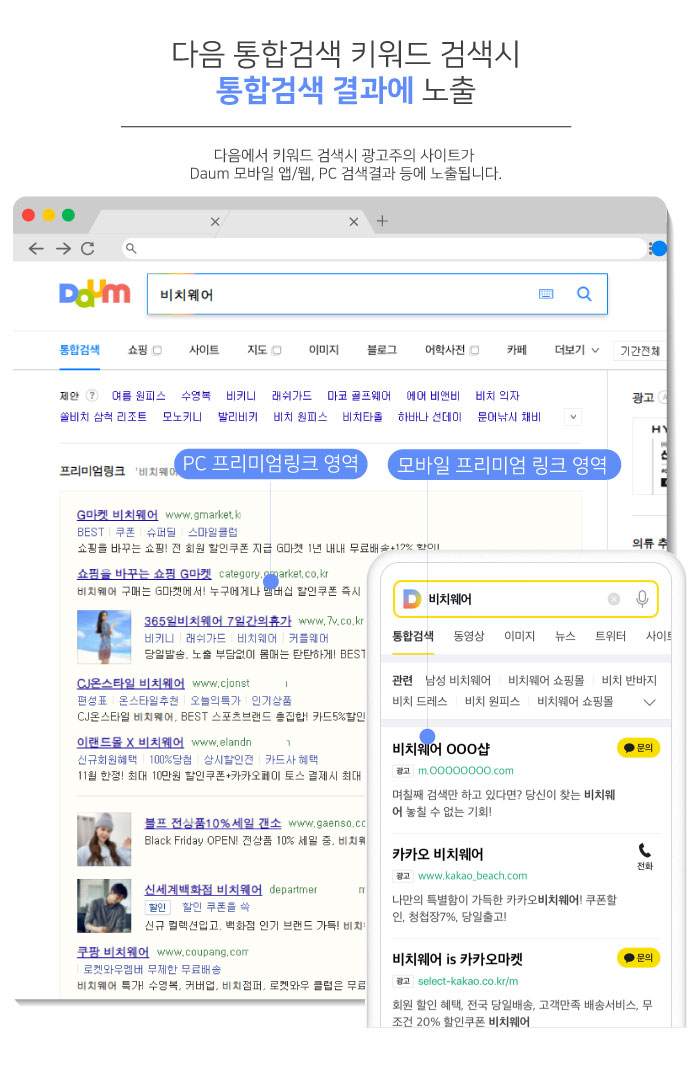Click the Daum logo
Viewport: 700px width, 1080px height.
[94, 294]
